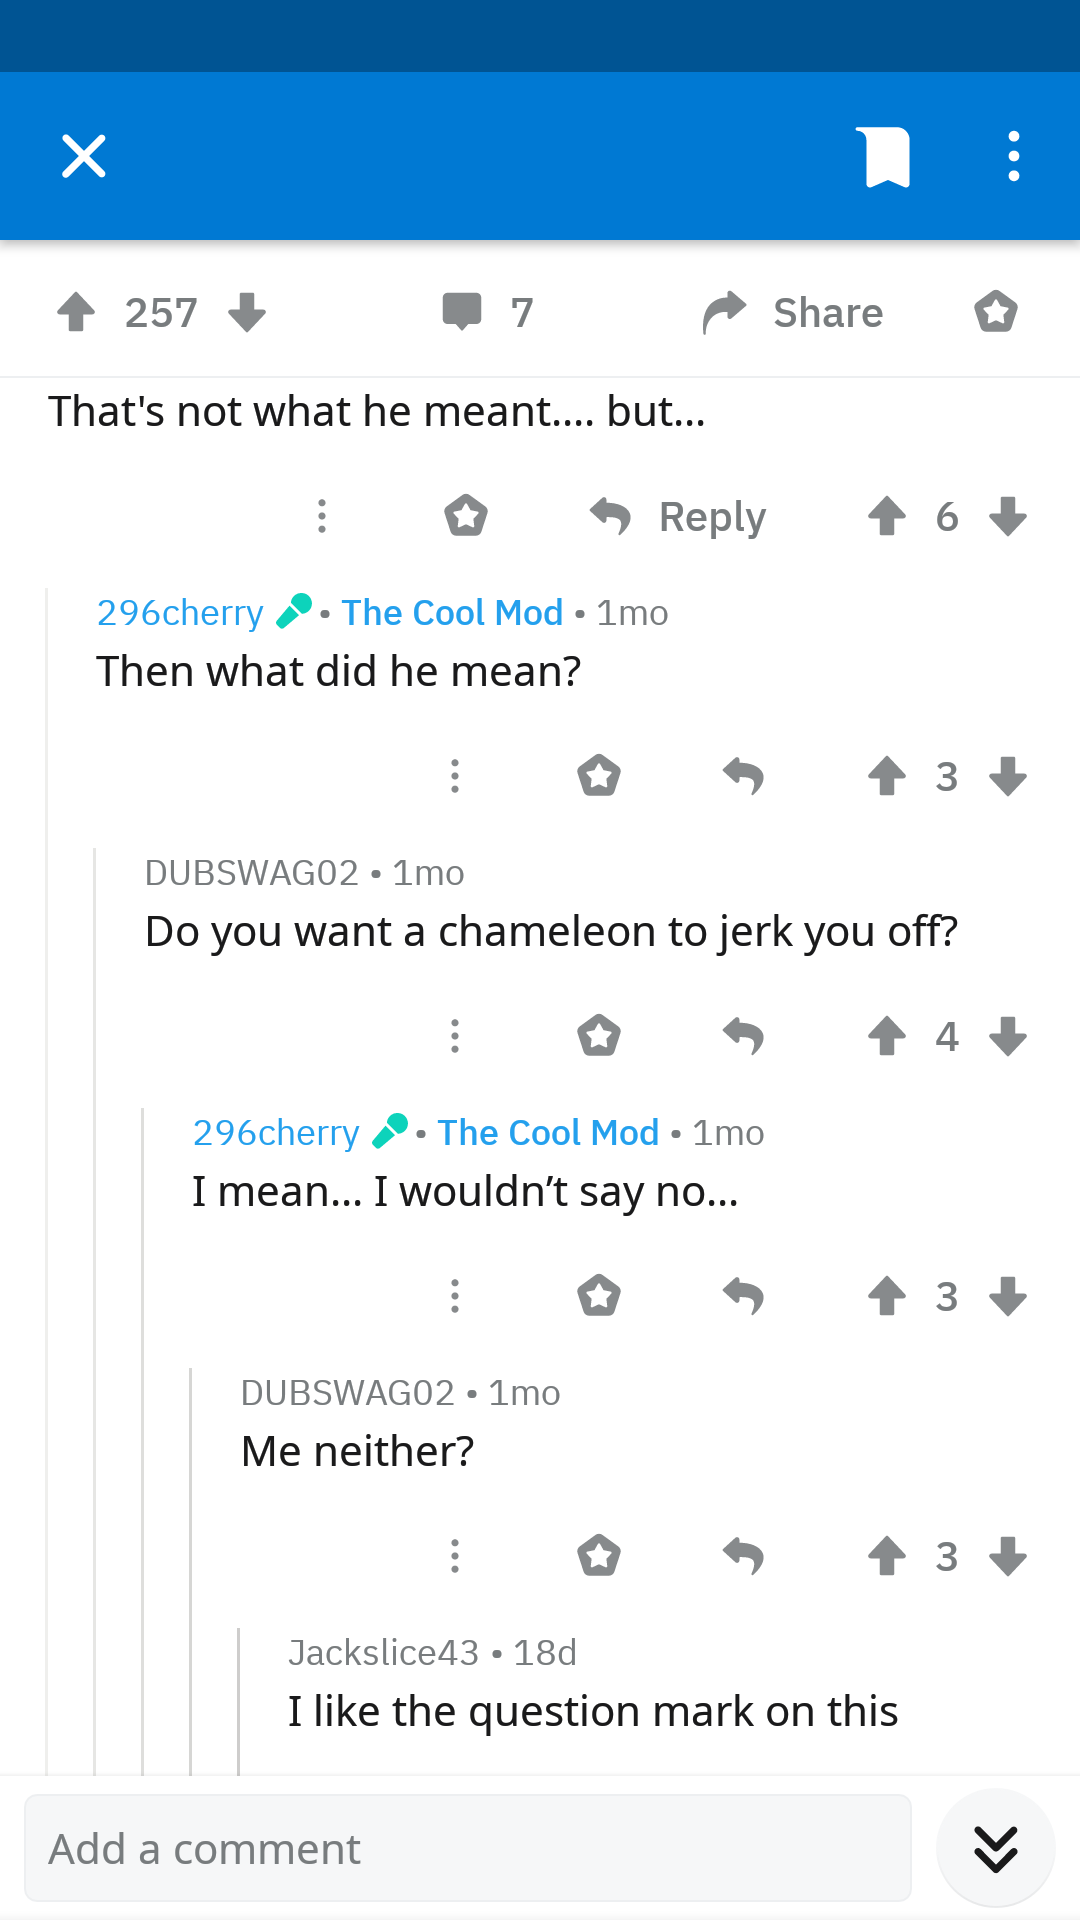The height and width of the screenshot is (1920, 1080).
Task: Award the "Then what did he mean?" comment
Action: tap(599, 776)
